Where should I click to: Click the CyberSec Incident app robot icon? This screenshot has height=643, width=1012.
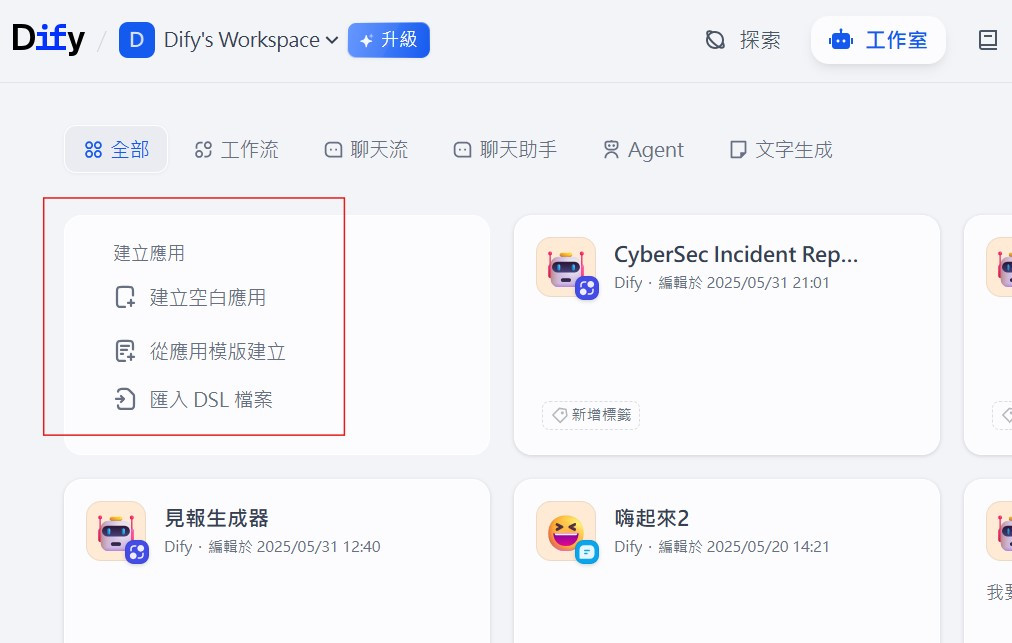(565, 267)
